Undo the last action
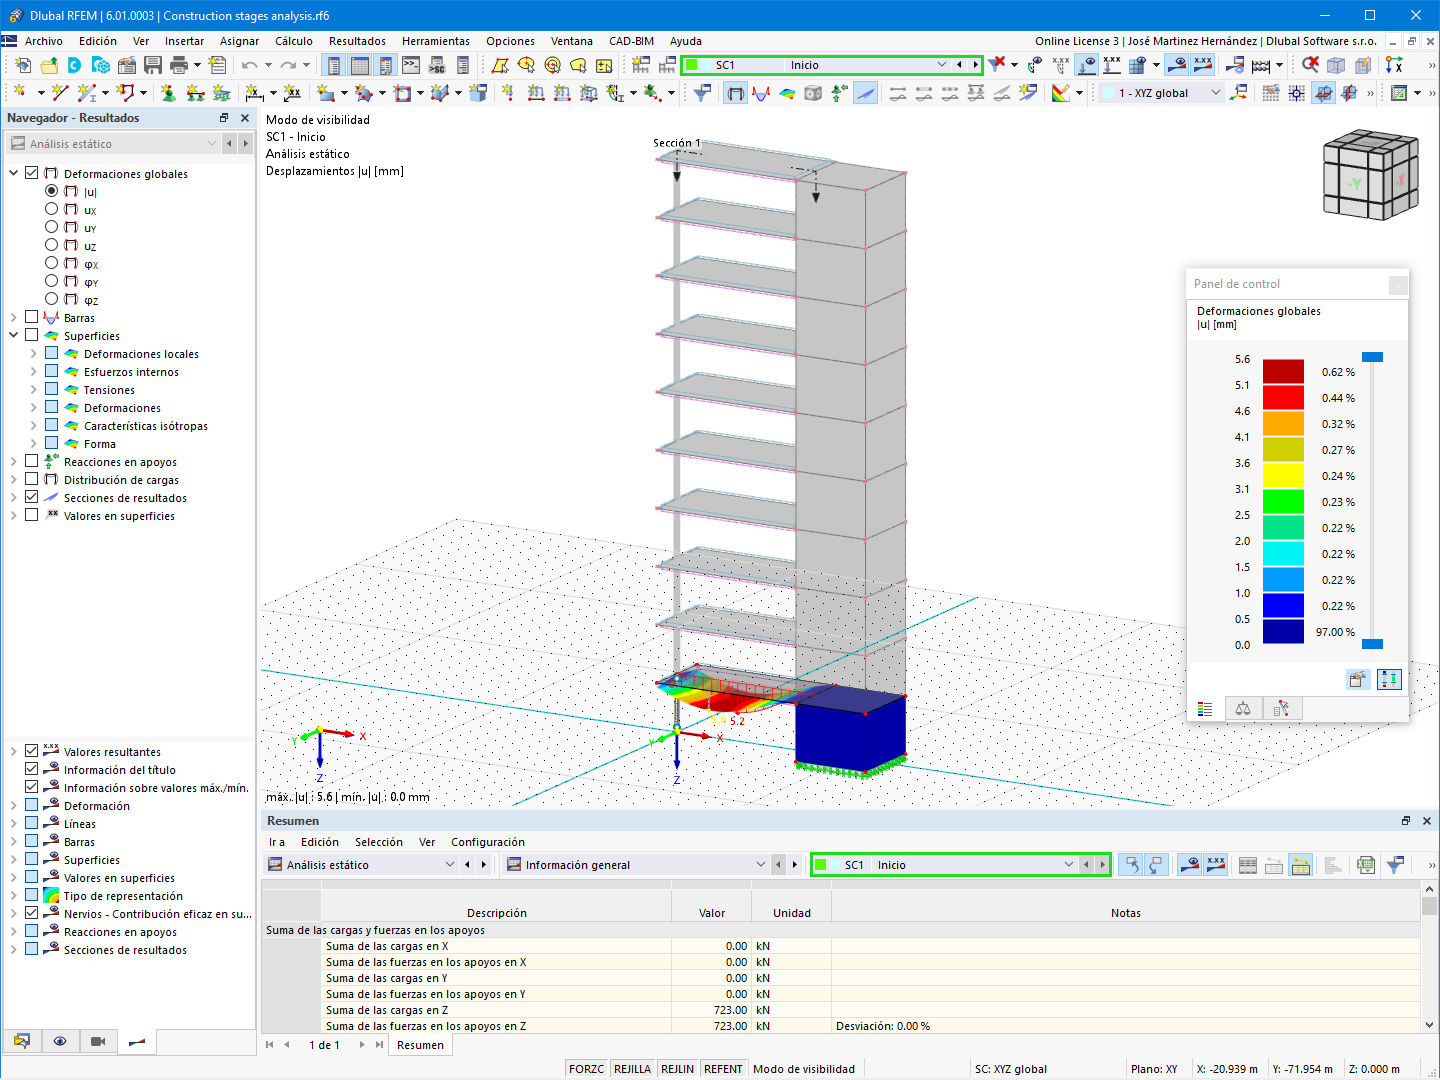 (249, 65)
